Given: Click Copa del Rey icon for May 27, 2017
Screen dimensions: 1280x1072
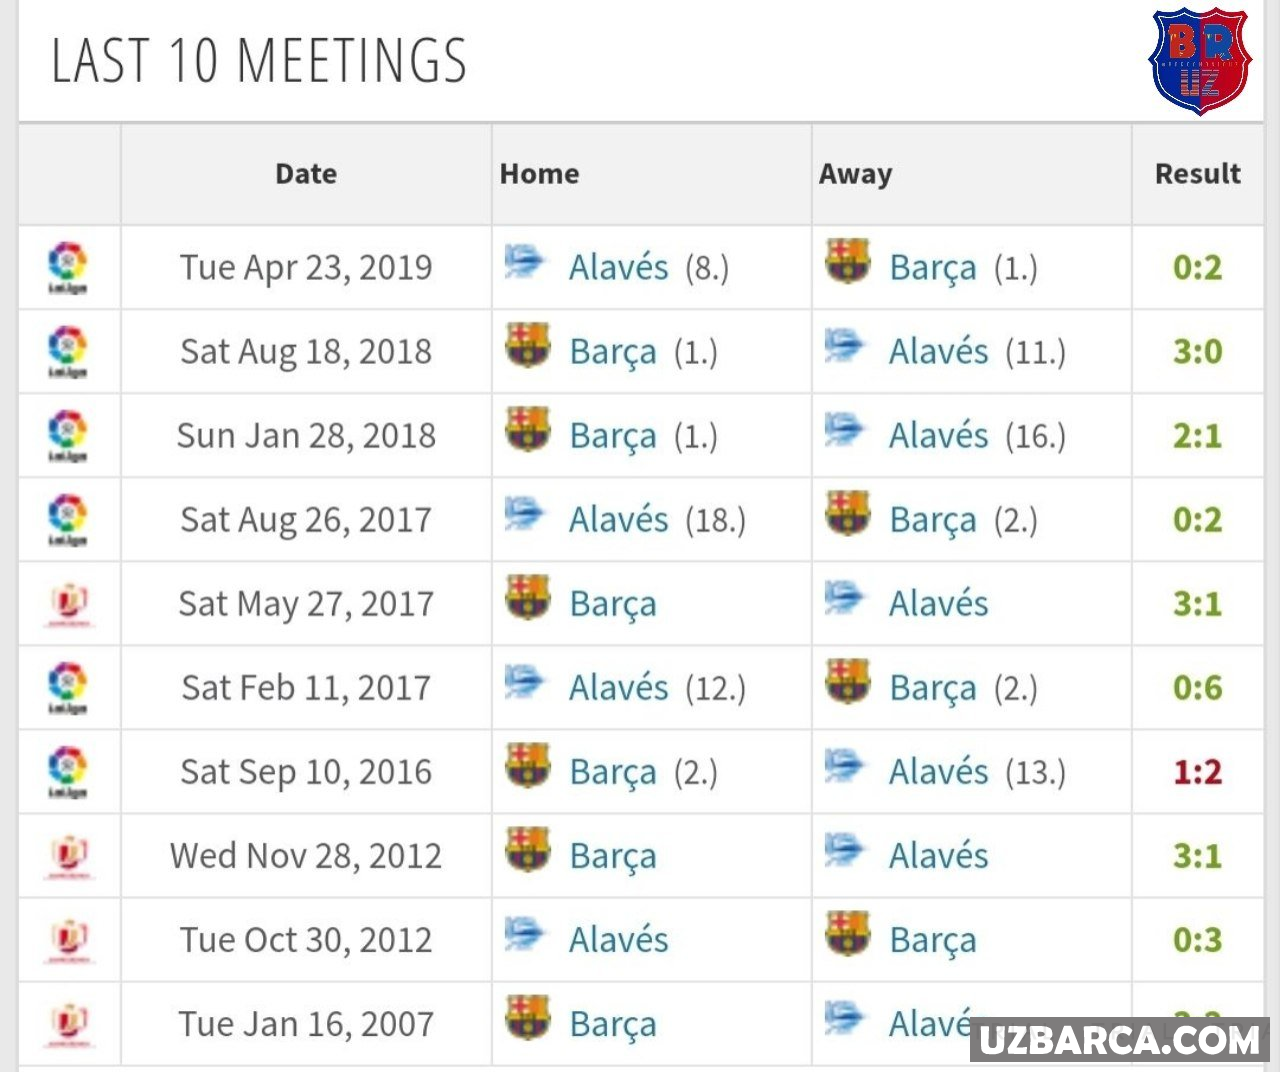Looking at the screenshot, I should pos(68,604).
